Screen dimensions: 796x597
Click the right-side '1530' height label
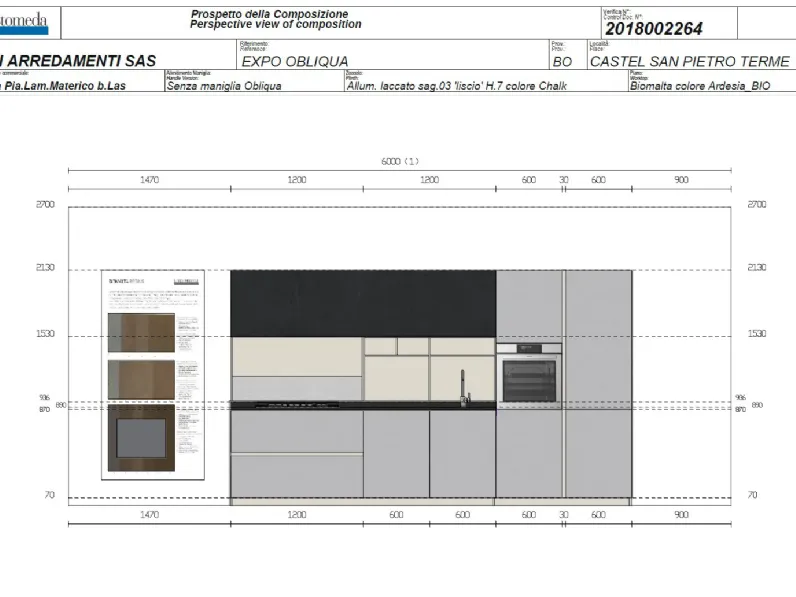coord(756,334)
